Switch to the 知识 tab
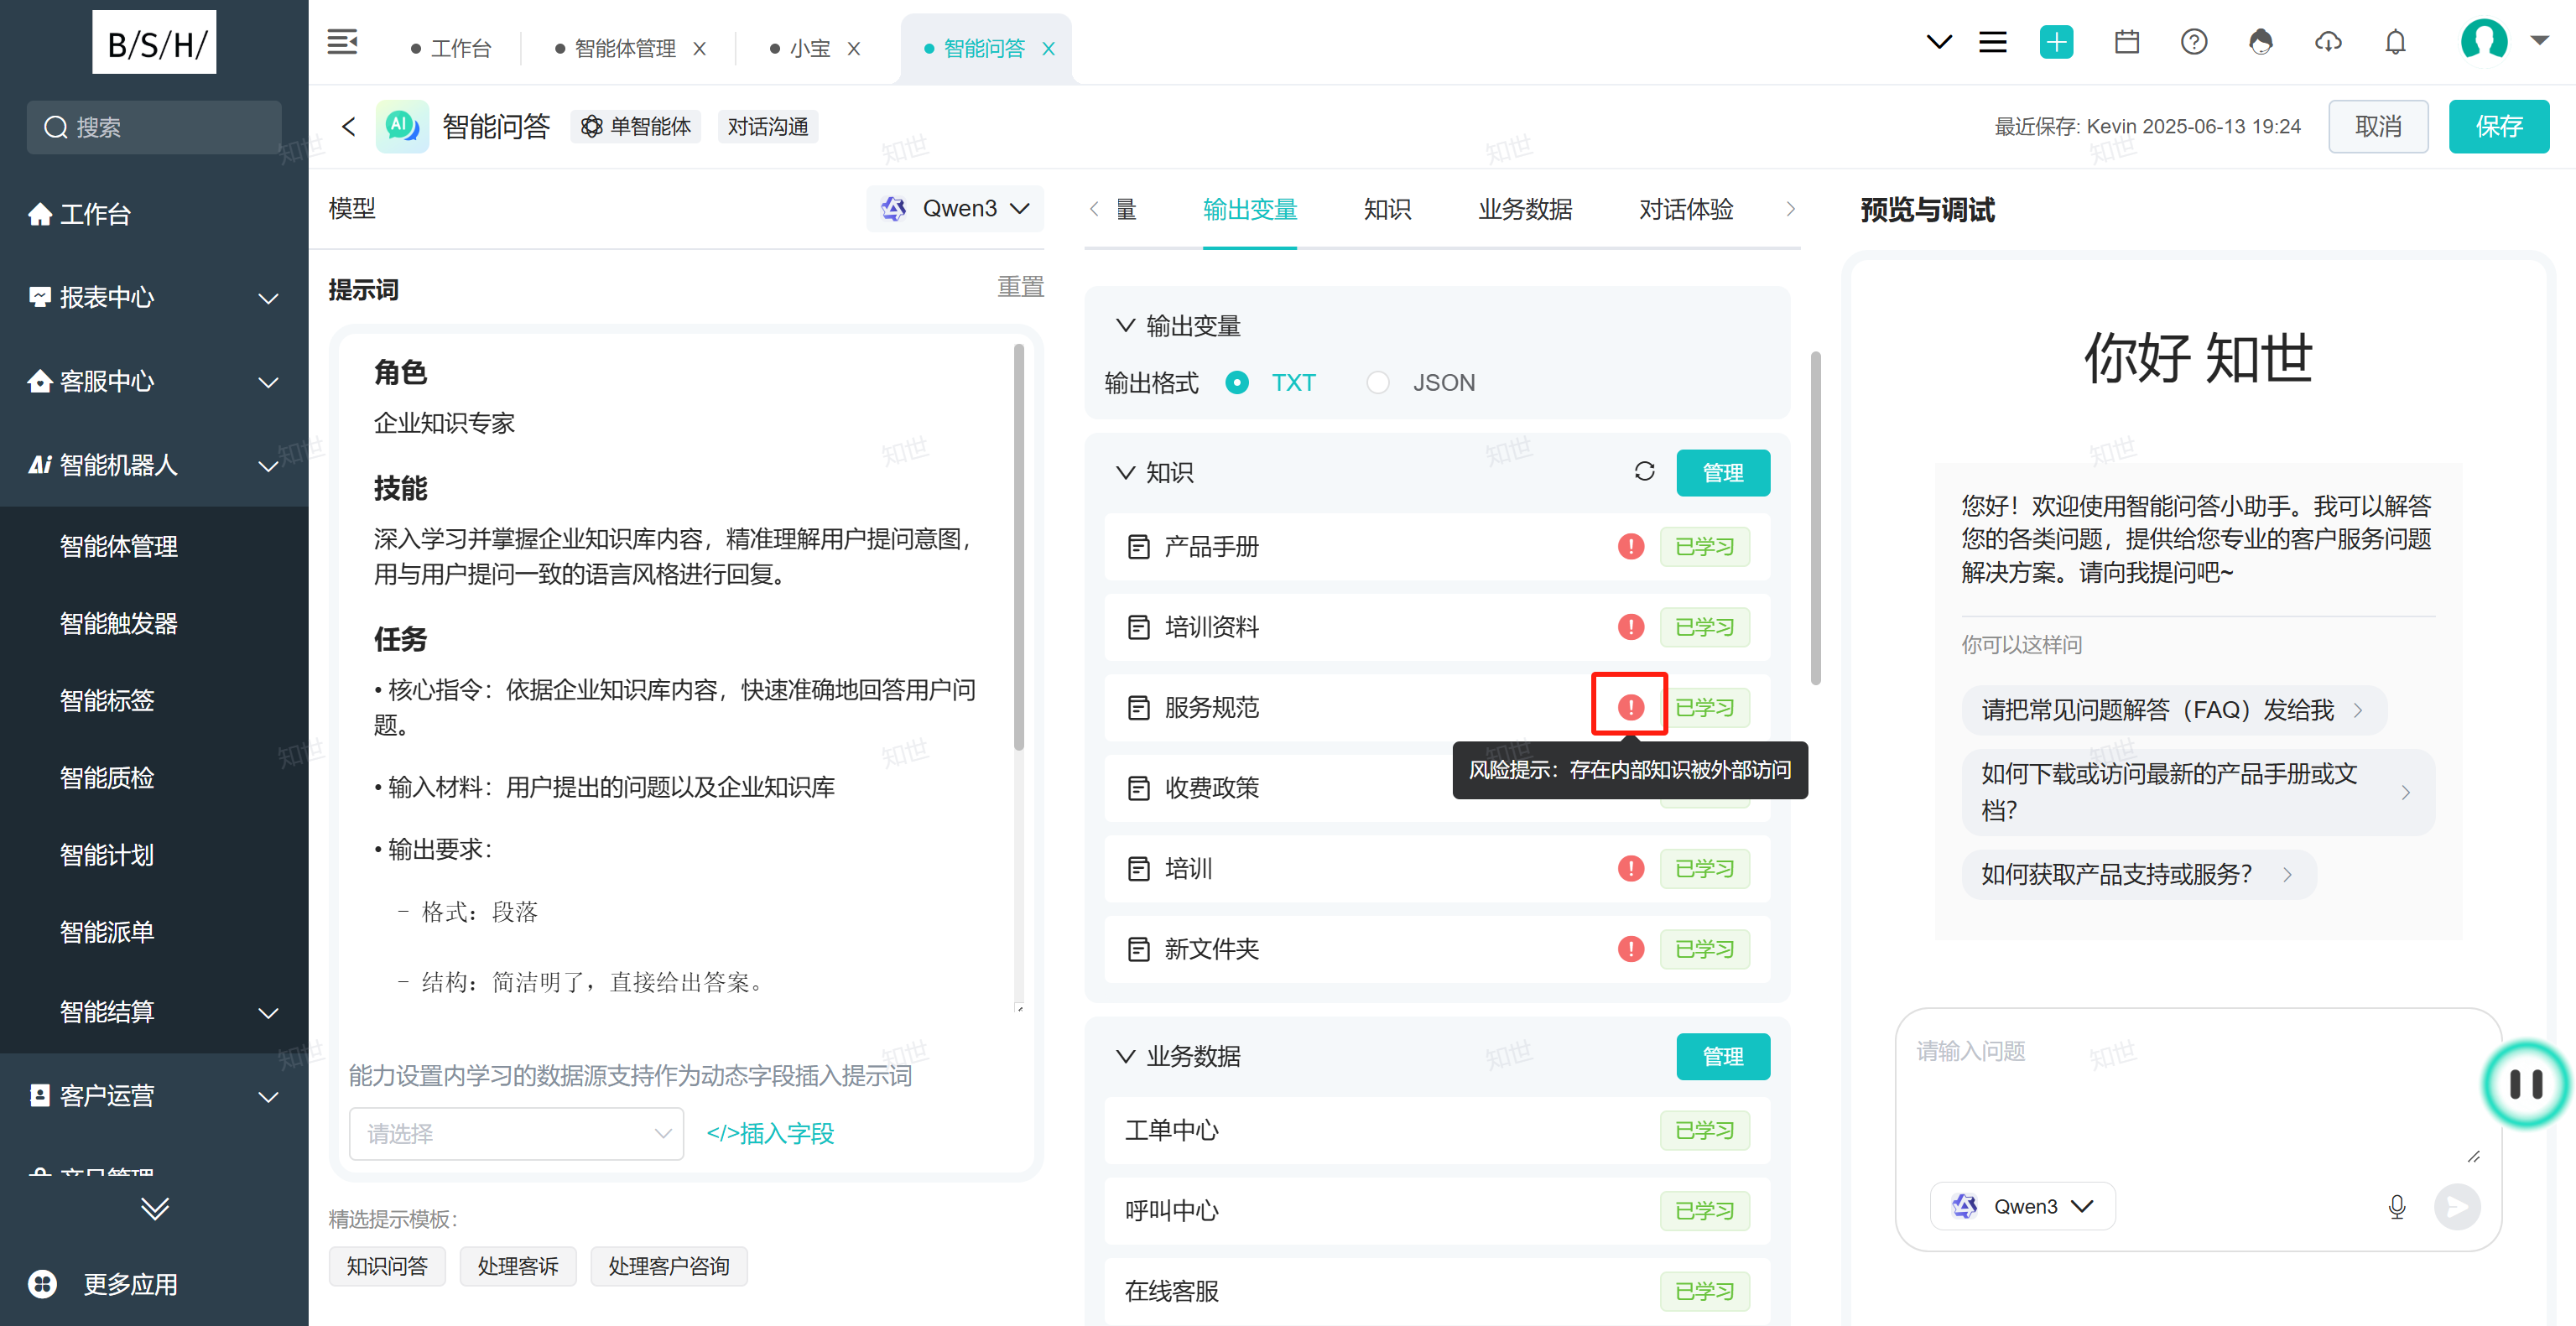Image resolution: width=2576 pixels, height=1326 pixels. pyautogui.click(x=1387, y=209)
